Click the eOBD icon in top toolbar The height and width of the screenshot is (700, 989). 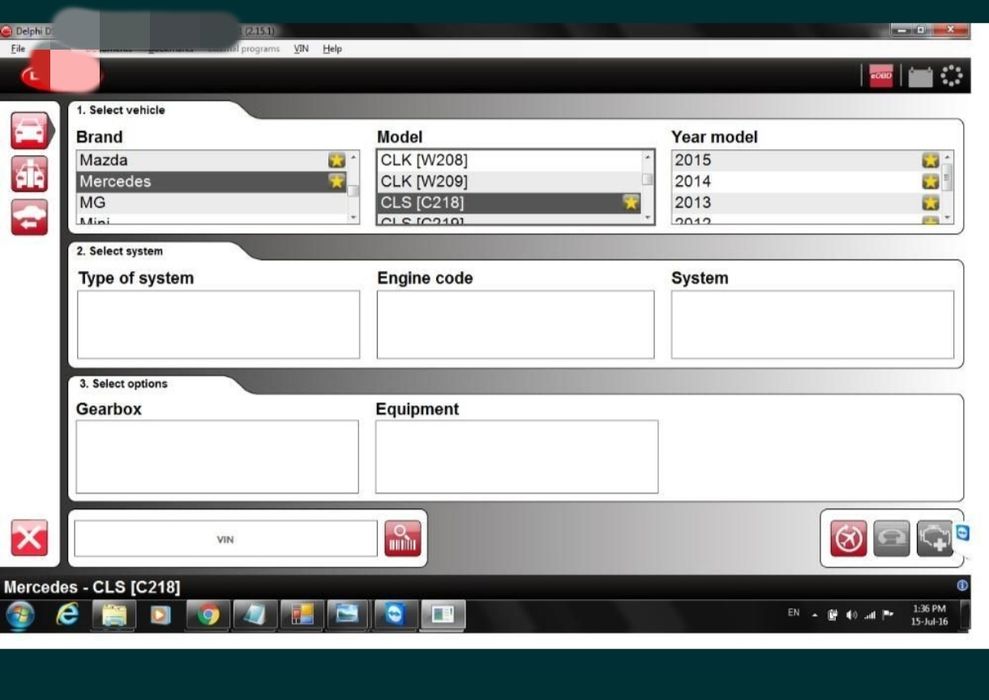coord(881,76)
